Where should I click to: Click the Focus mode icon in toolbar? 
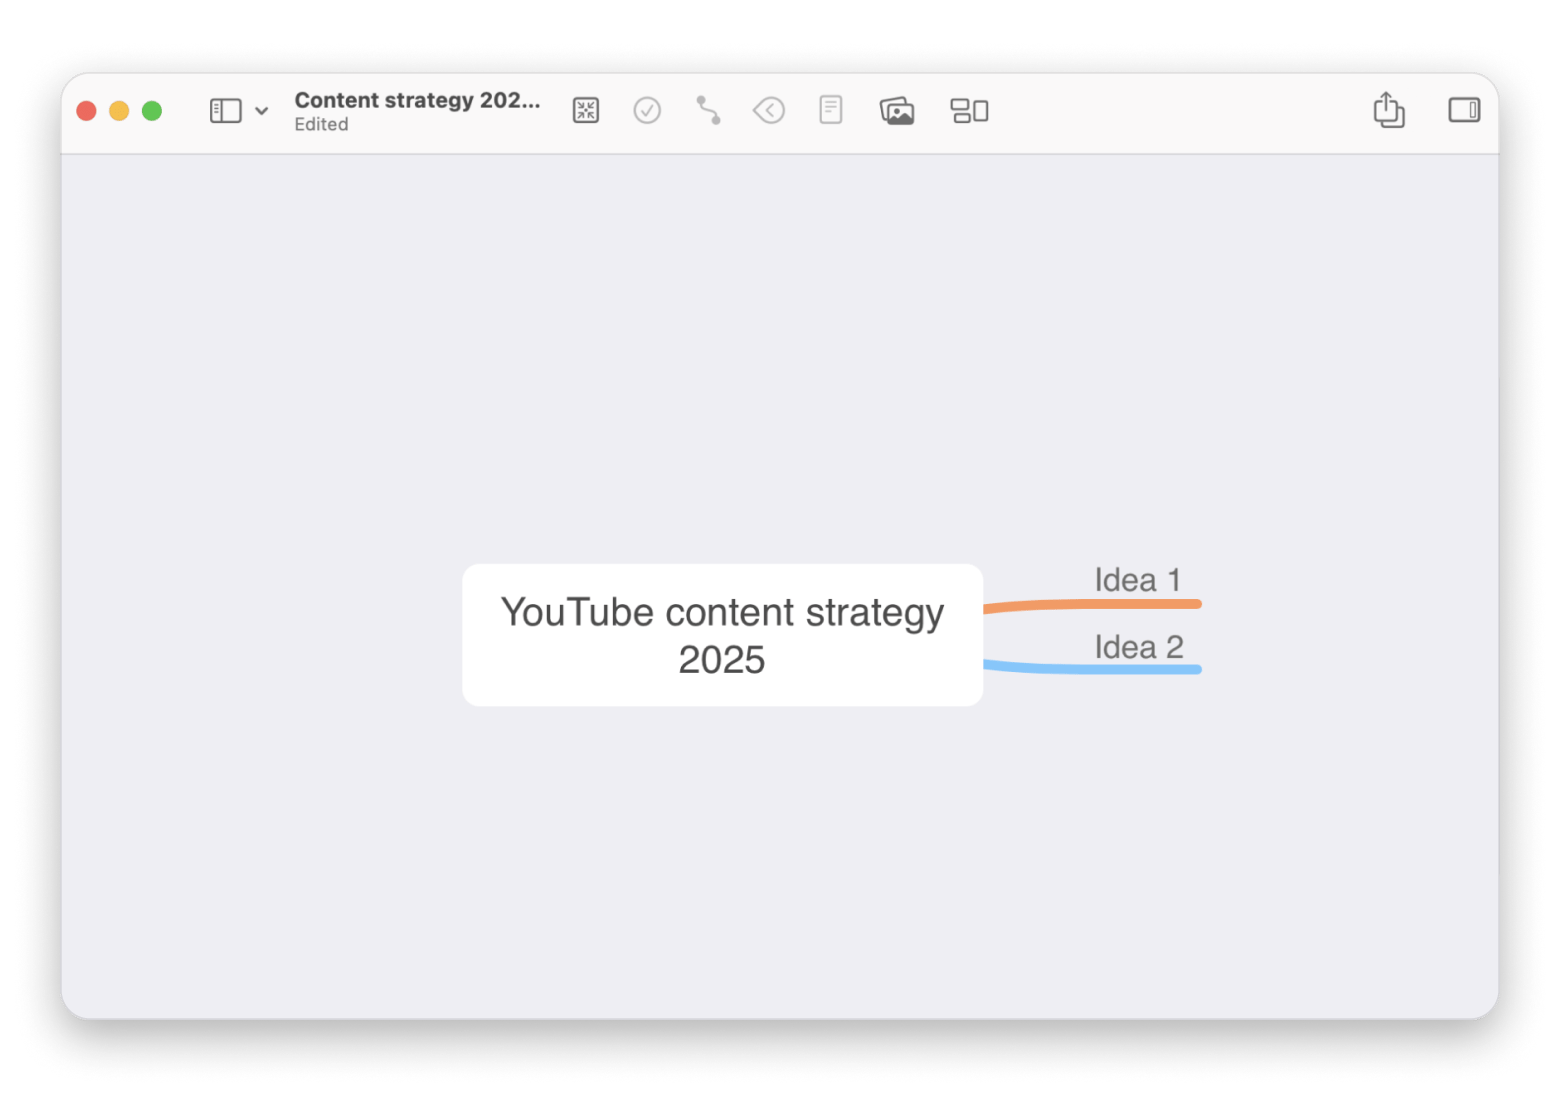pyautogui.click(x=585, y=111)
